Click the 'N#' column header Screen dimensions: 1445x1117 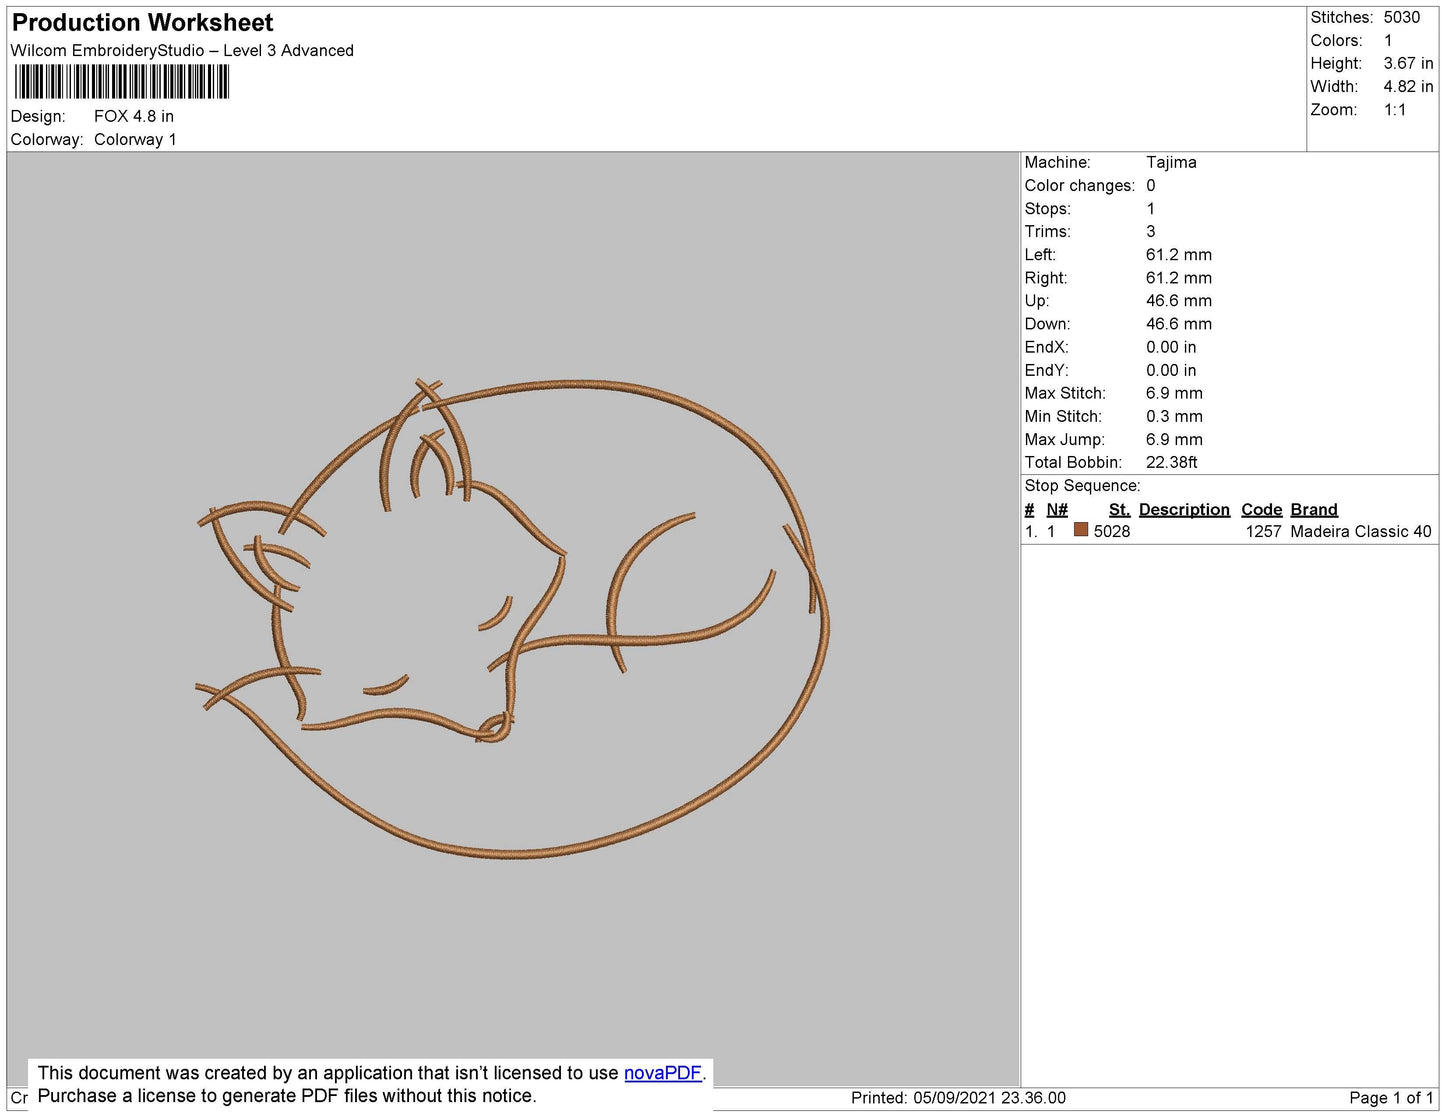click(1057, 510)
